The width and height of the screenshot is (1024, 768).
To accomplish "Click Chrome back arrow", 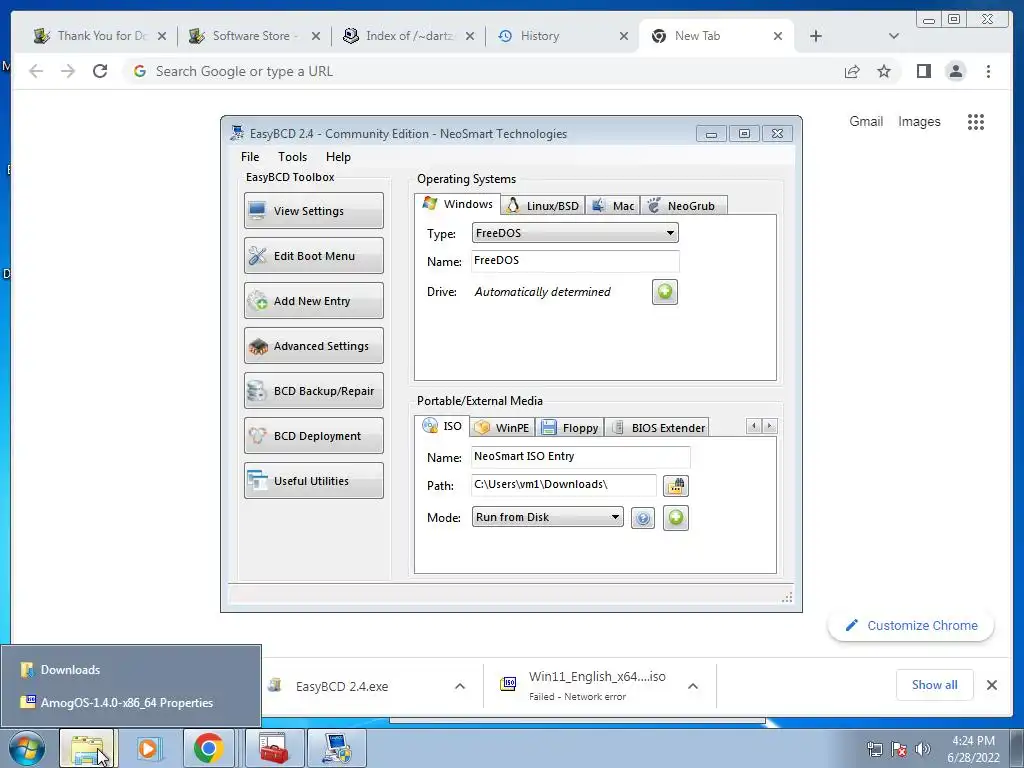I will tap(36, 71).
